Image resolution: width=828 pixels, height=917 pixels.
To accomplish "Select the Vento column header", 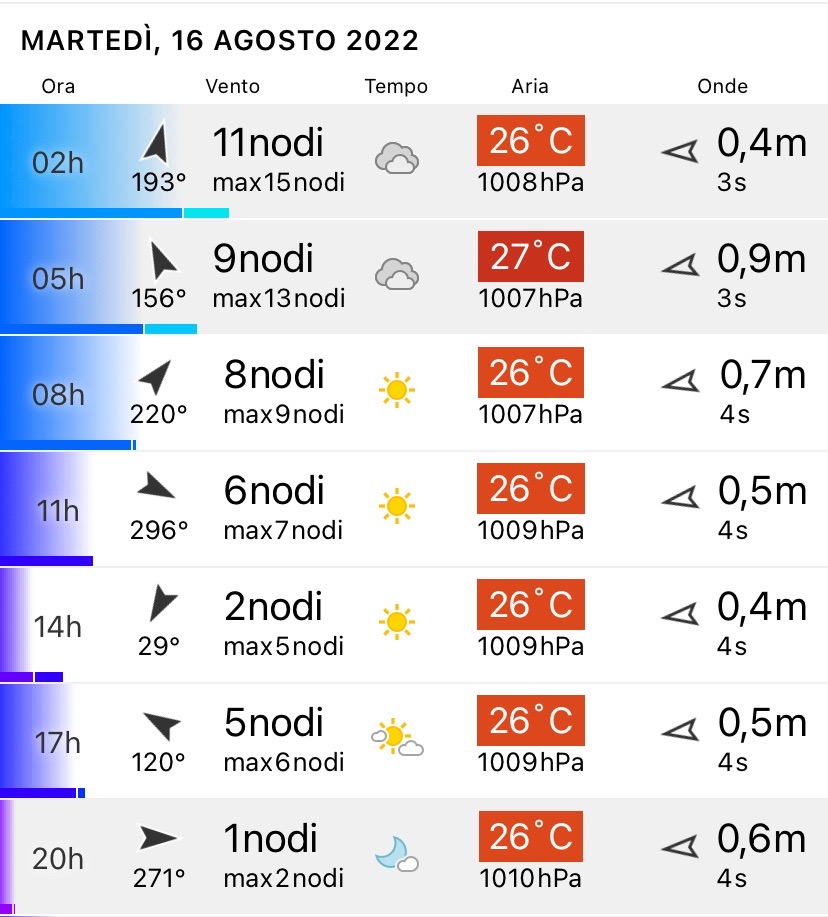I will (x=232, y=86).
